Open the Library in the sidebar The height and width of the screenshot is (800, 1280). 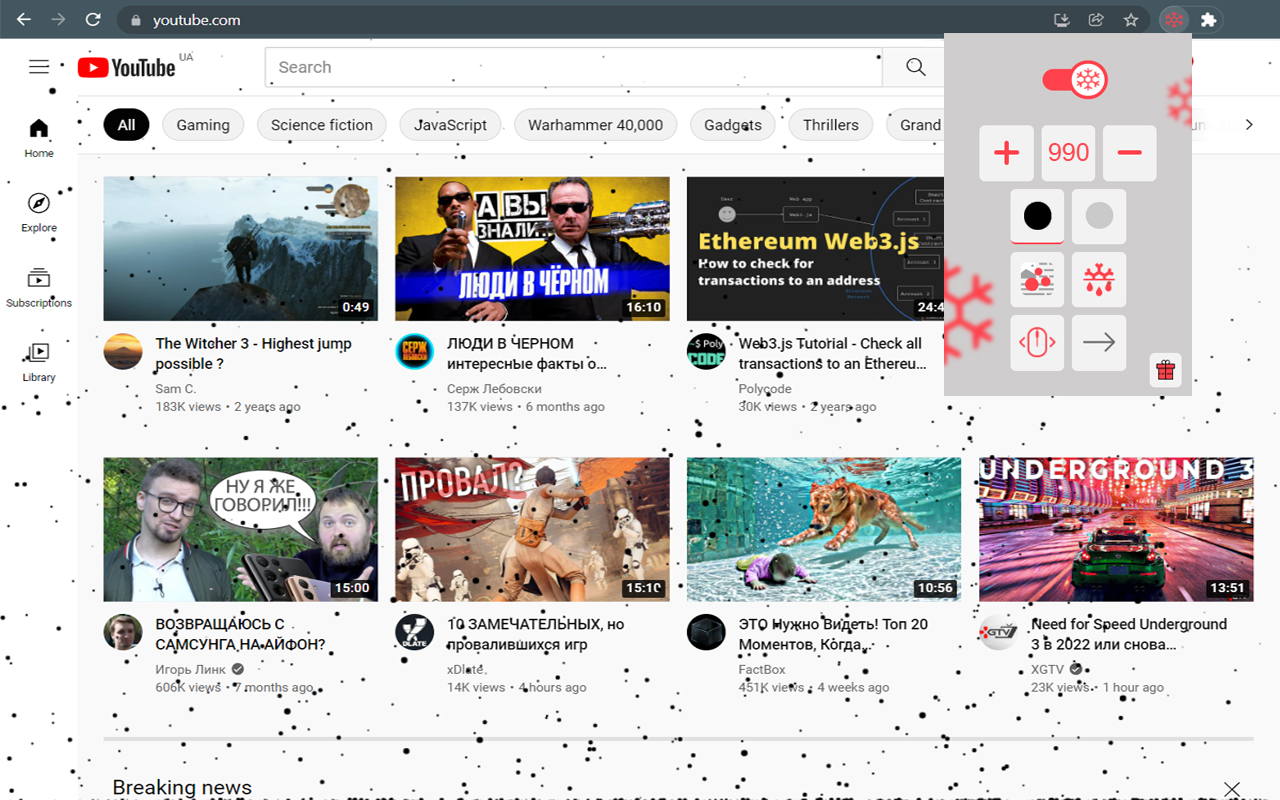(39, 361)
